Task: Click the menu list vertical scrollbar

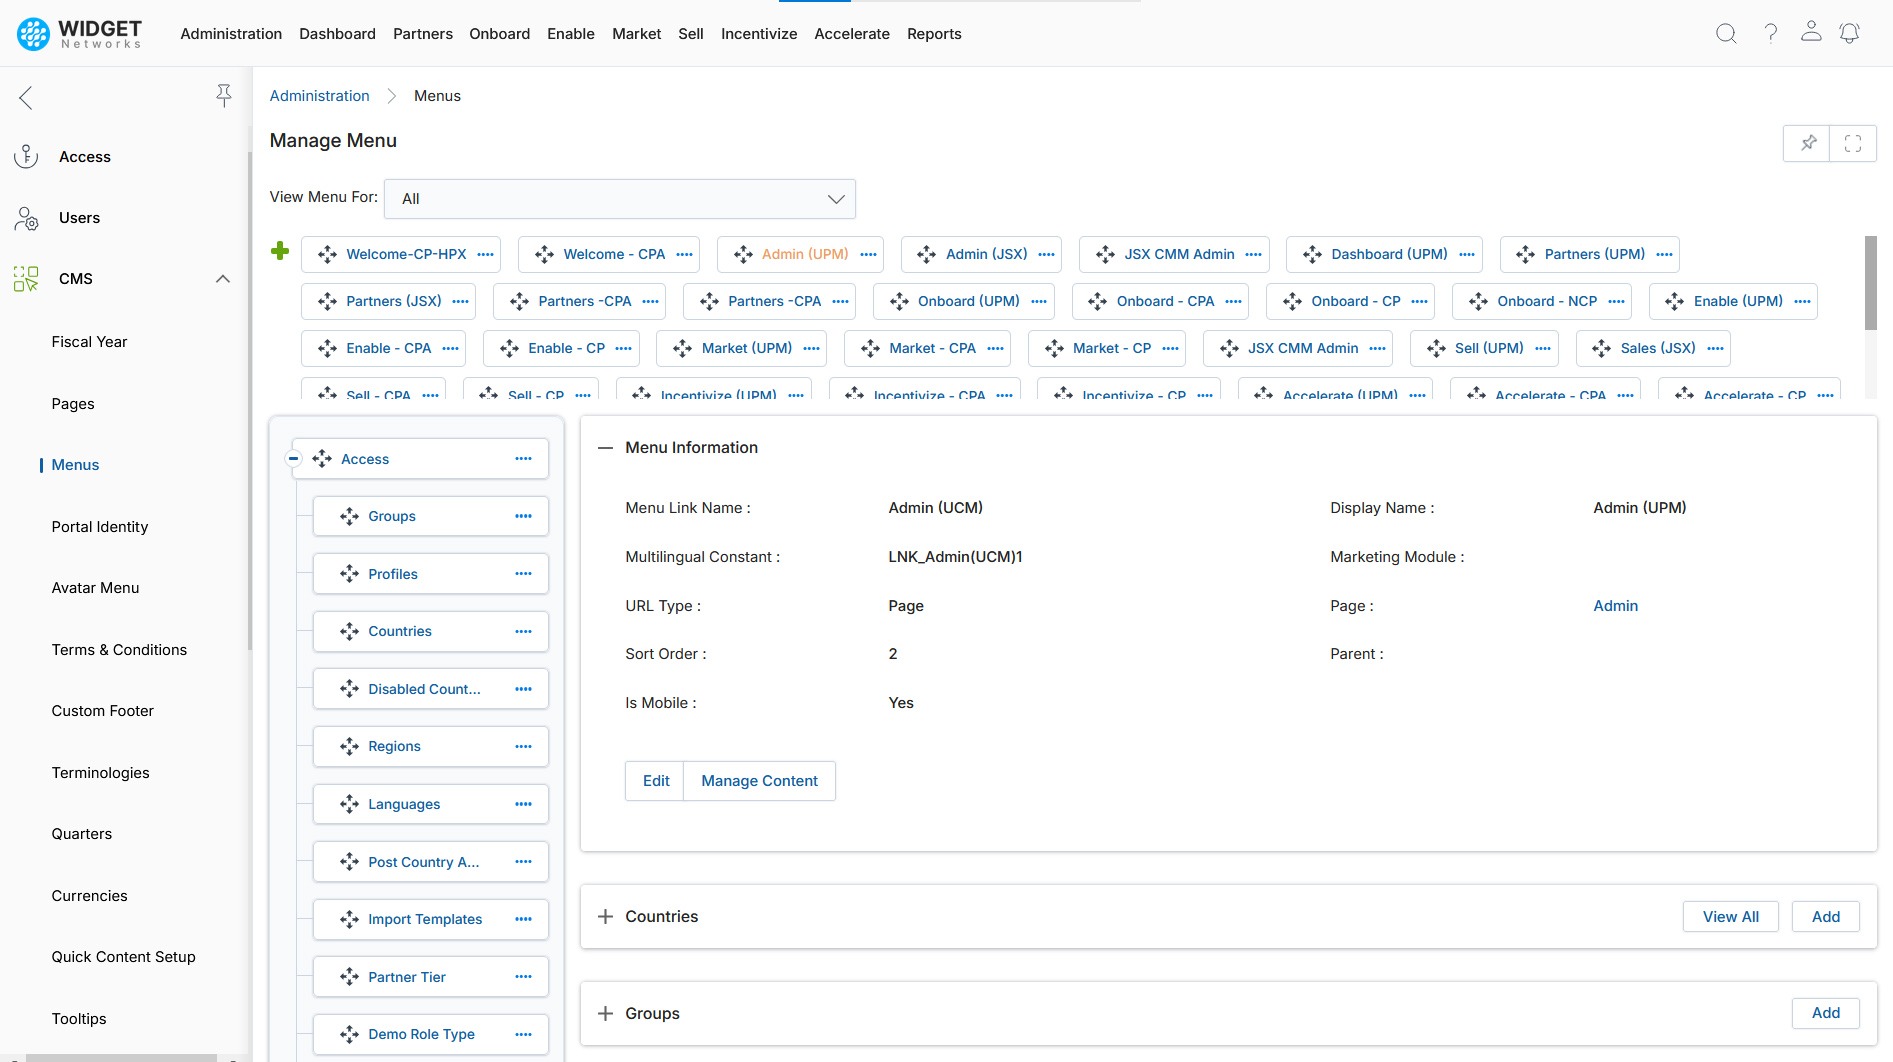Action: (1871, 283)
